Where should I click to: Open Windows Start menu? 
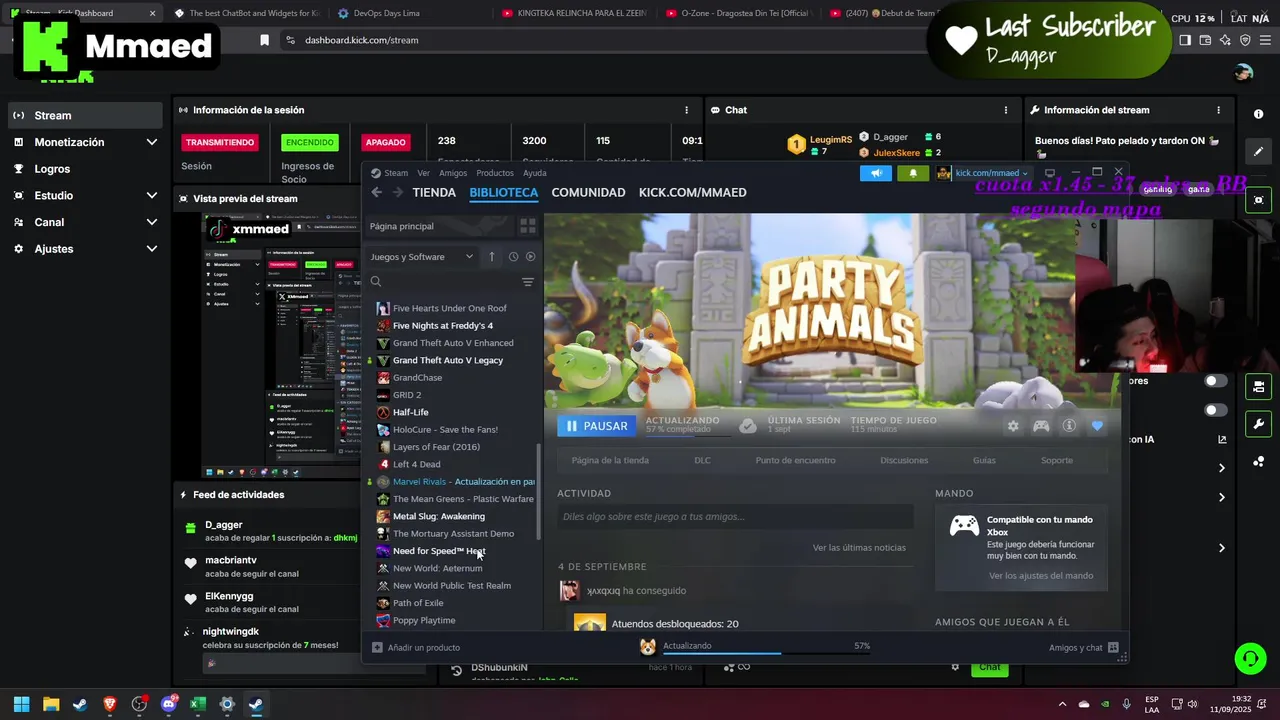(x=22, y=704)
